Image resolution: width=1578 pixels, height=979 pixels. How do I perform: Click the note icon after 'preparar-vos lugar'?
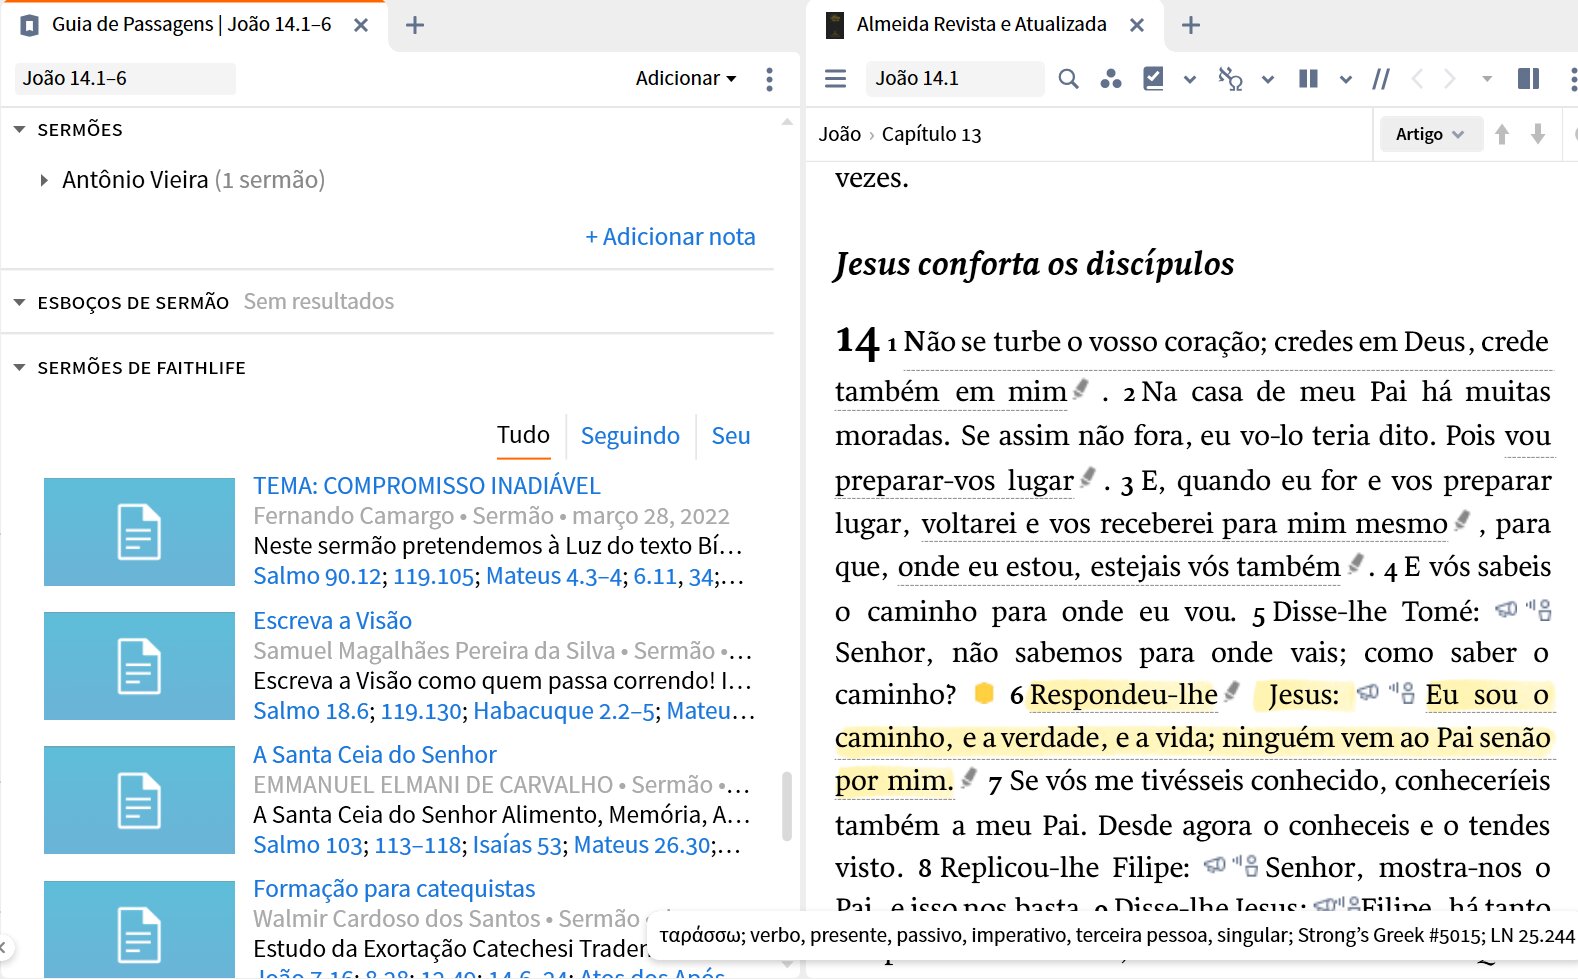pyautogui.click(x=1088, y=478)
